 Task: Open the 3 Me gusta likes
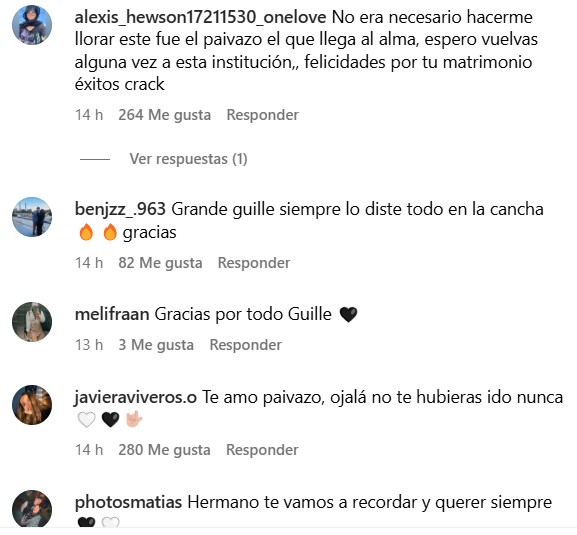(156, 345)
